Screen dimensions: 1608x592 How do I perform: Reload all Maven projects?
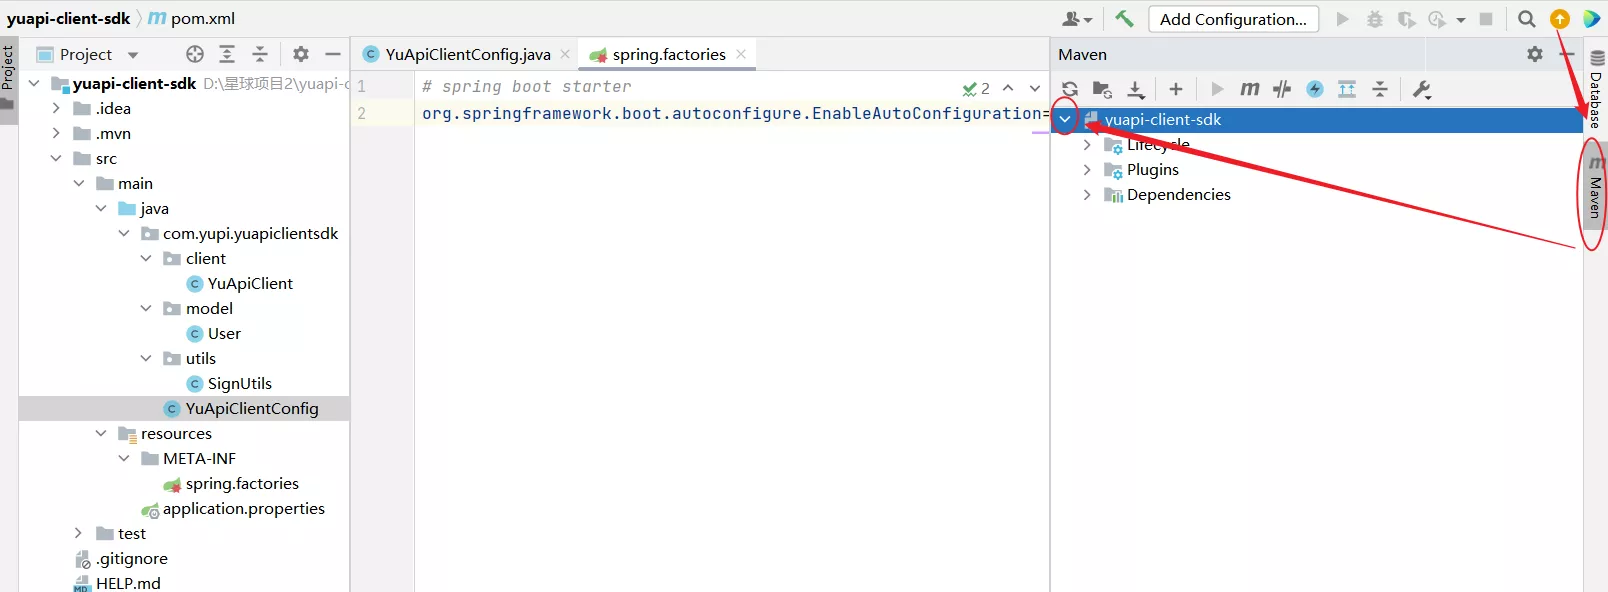coord(1070,89)
